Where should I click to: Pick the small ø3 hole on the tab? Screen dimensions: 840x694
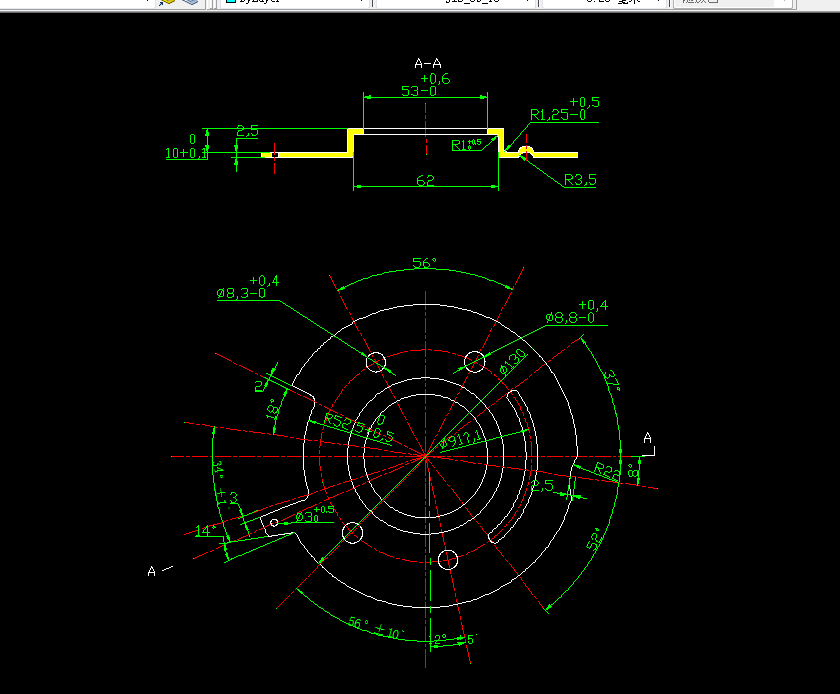(274, 523)
